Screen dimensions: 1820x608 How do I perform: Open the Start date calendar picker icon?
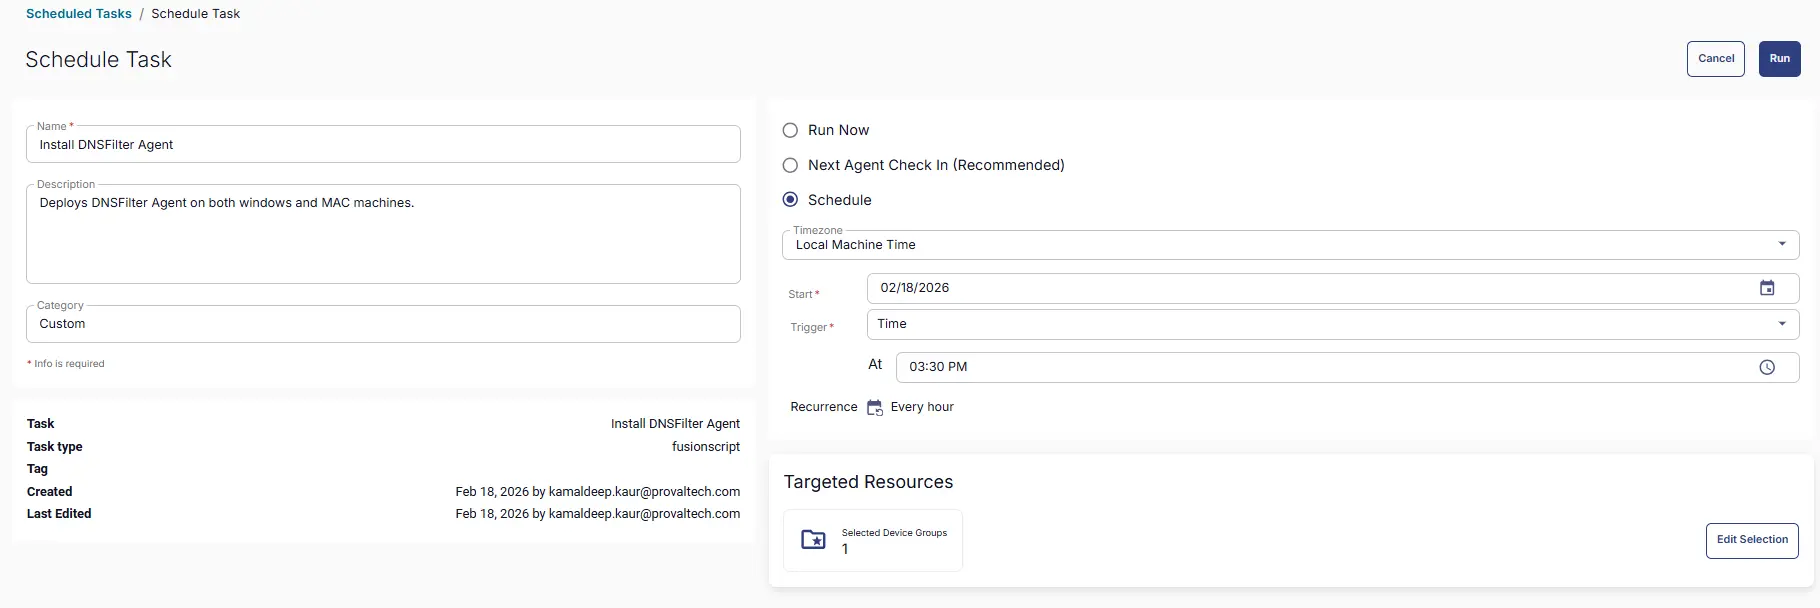(x=1767, y=288)
